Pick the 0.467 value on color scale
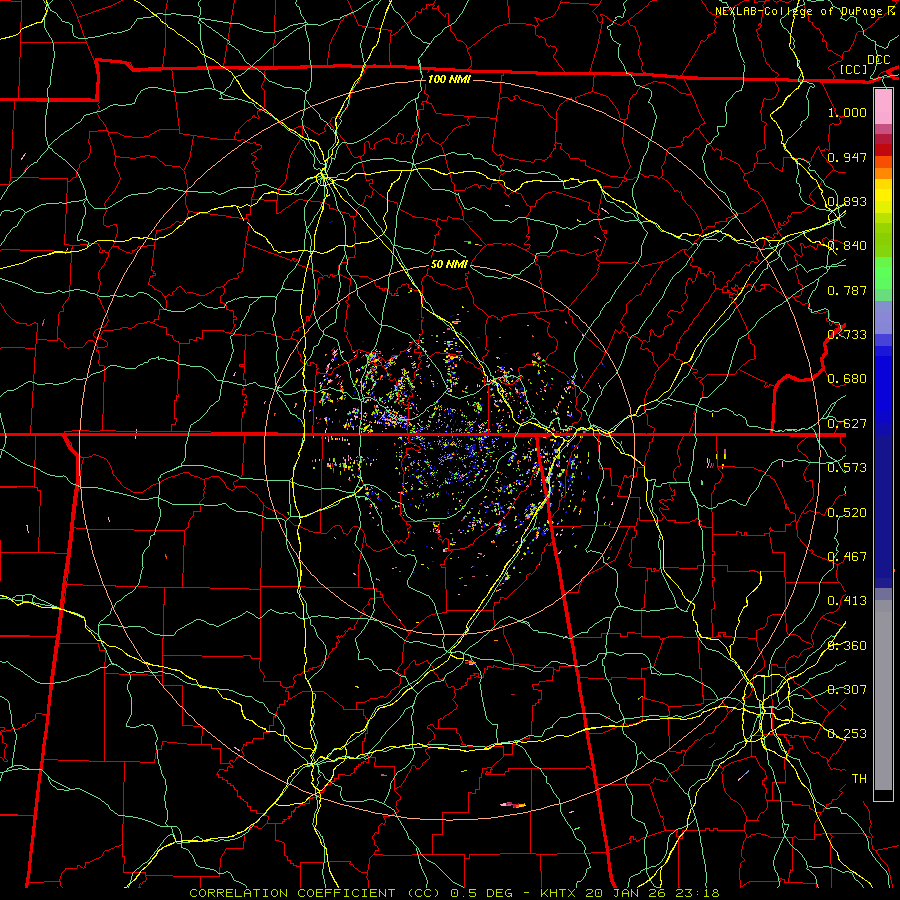 click(x=847, y=557)
